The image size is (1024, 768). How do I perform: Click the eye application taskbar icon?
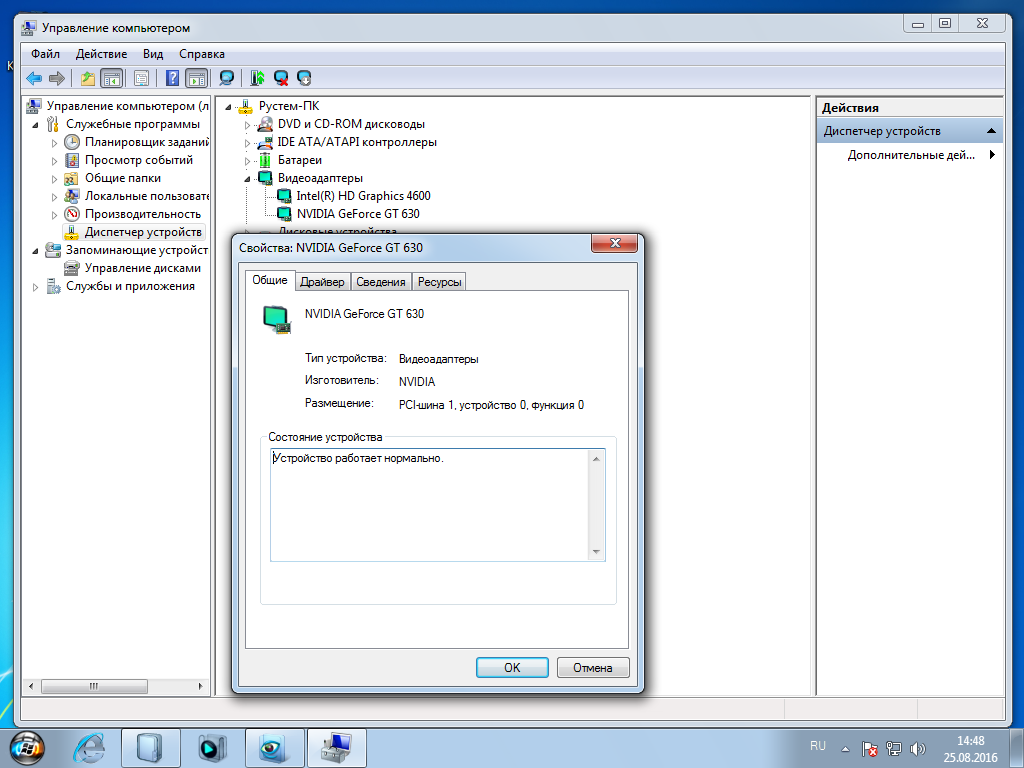[x=274, y=748]
